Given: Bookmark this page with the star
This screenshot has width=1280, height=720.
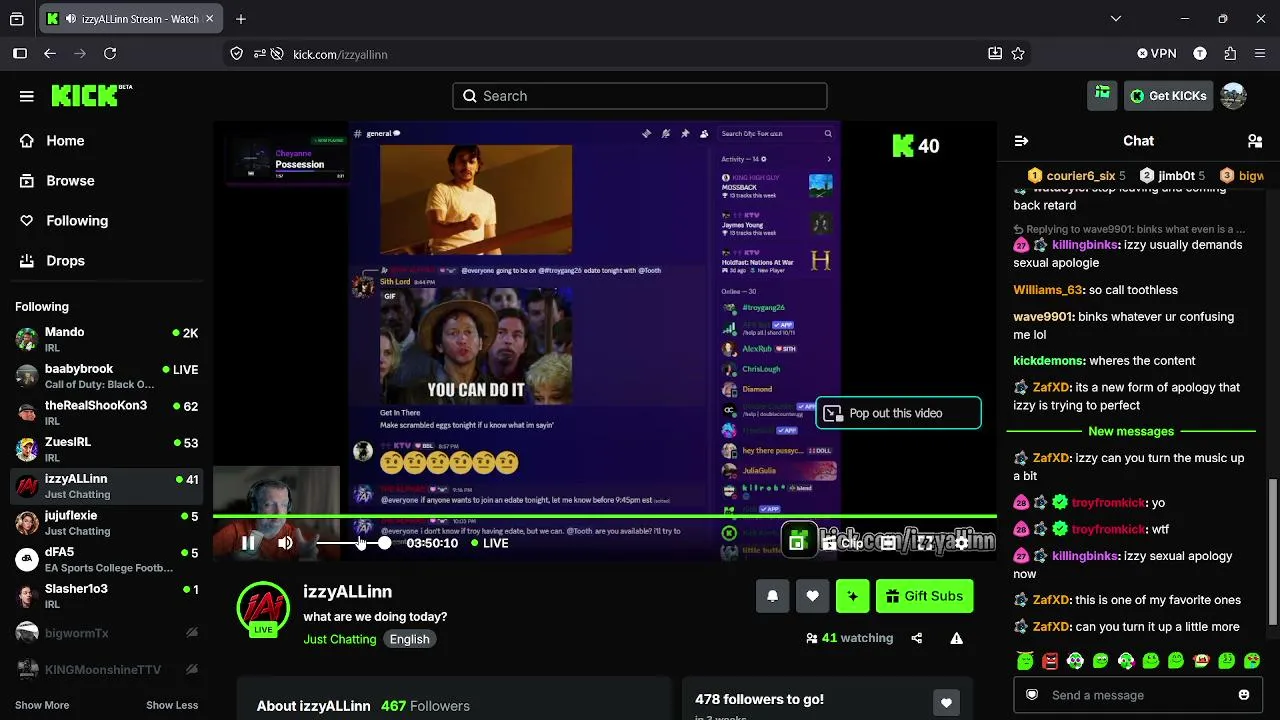Looking at the screenshot, I should tap(1018, 54).
